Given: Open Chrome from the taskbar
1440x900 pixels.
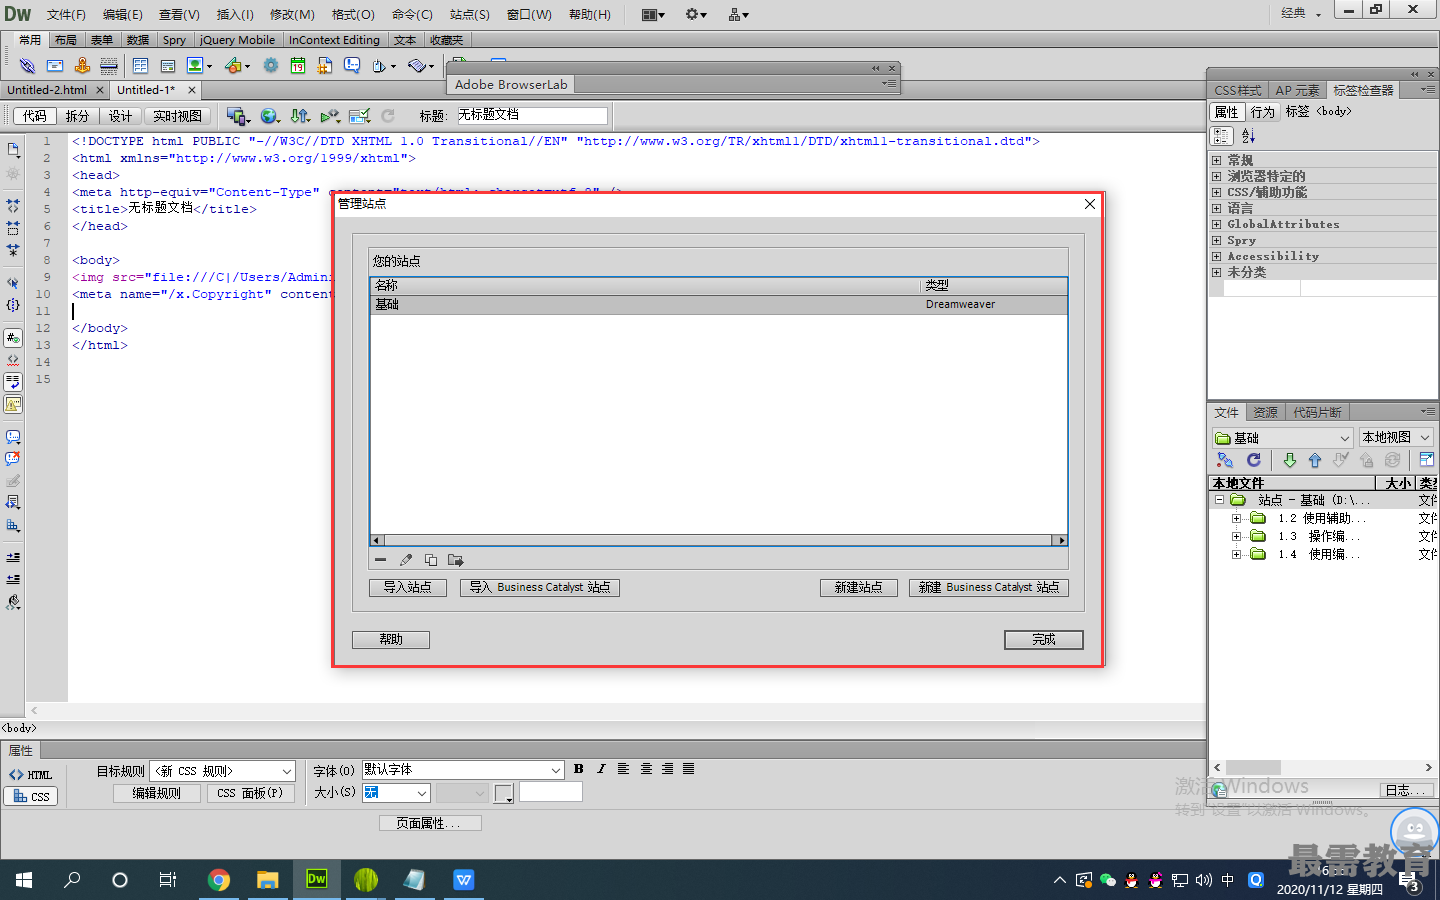Looking at the screenshot, I should (218, 880).
